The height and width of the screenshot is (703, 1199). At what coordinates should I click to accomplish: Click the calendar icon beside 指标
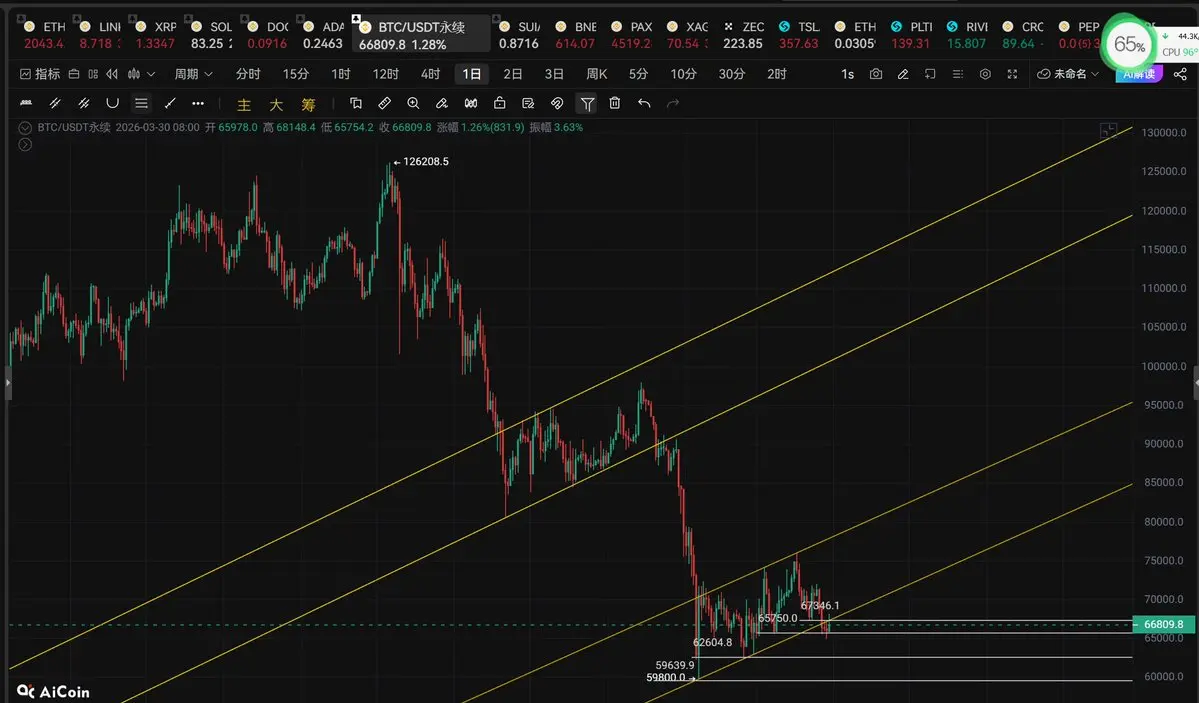click(x=74, y=74)
